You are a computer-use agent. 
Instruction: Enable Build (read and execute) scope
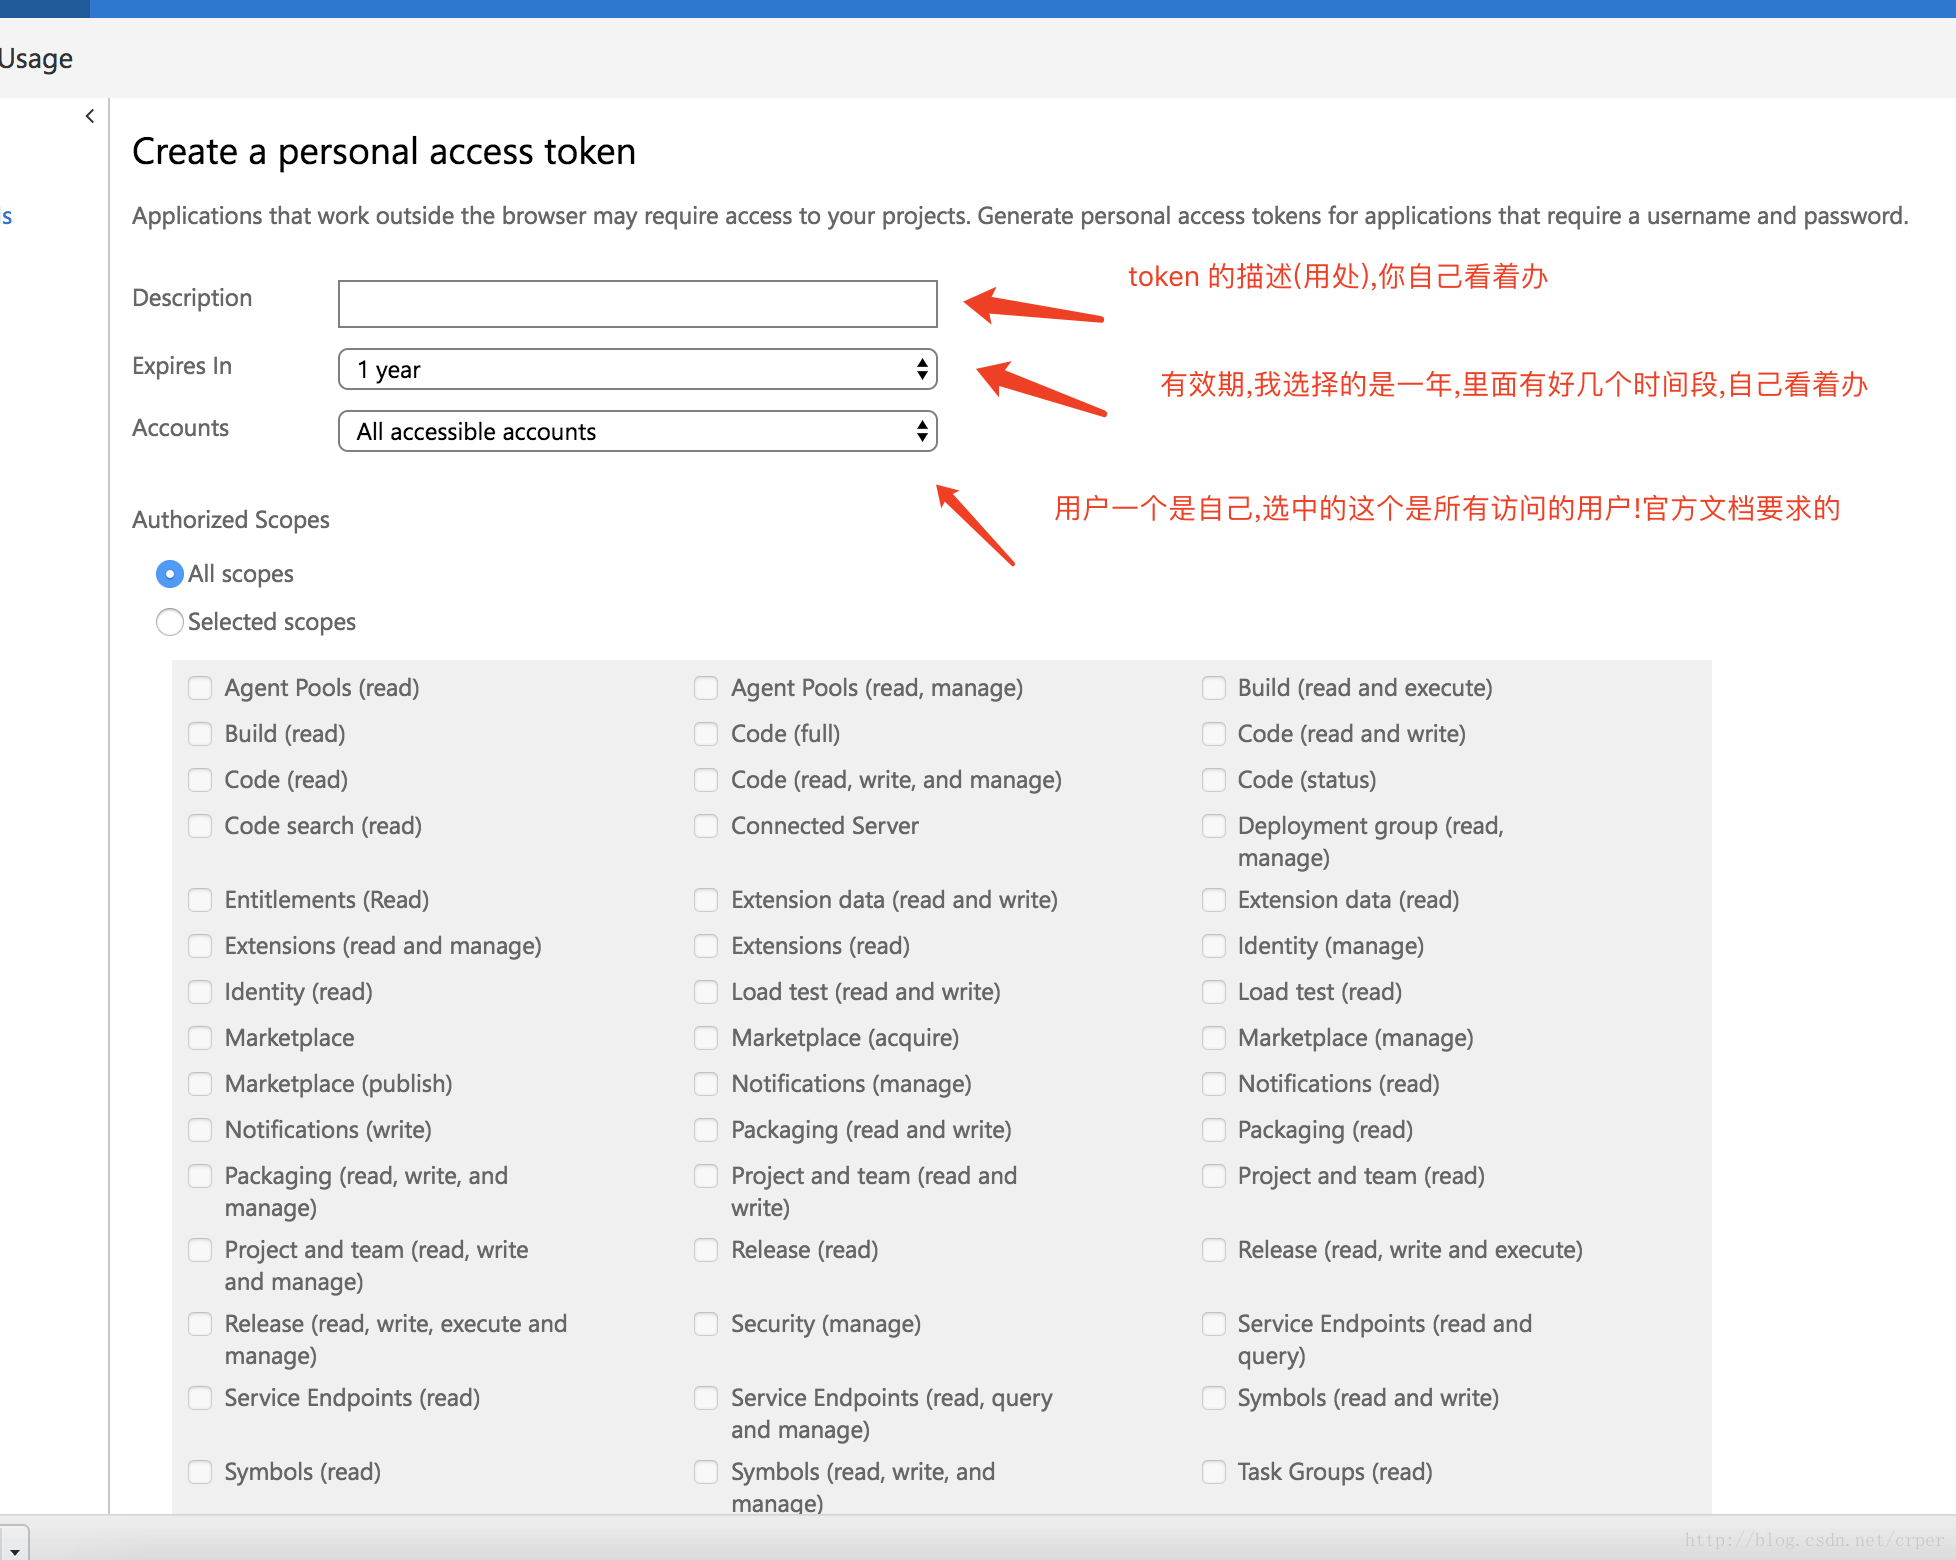tap(1214, 688)
